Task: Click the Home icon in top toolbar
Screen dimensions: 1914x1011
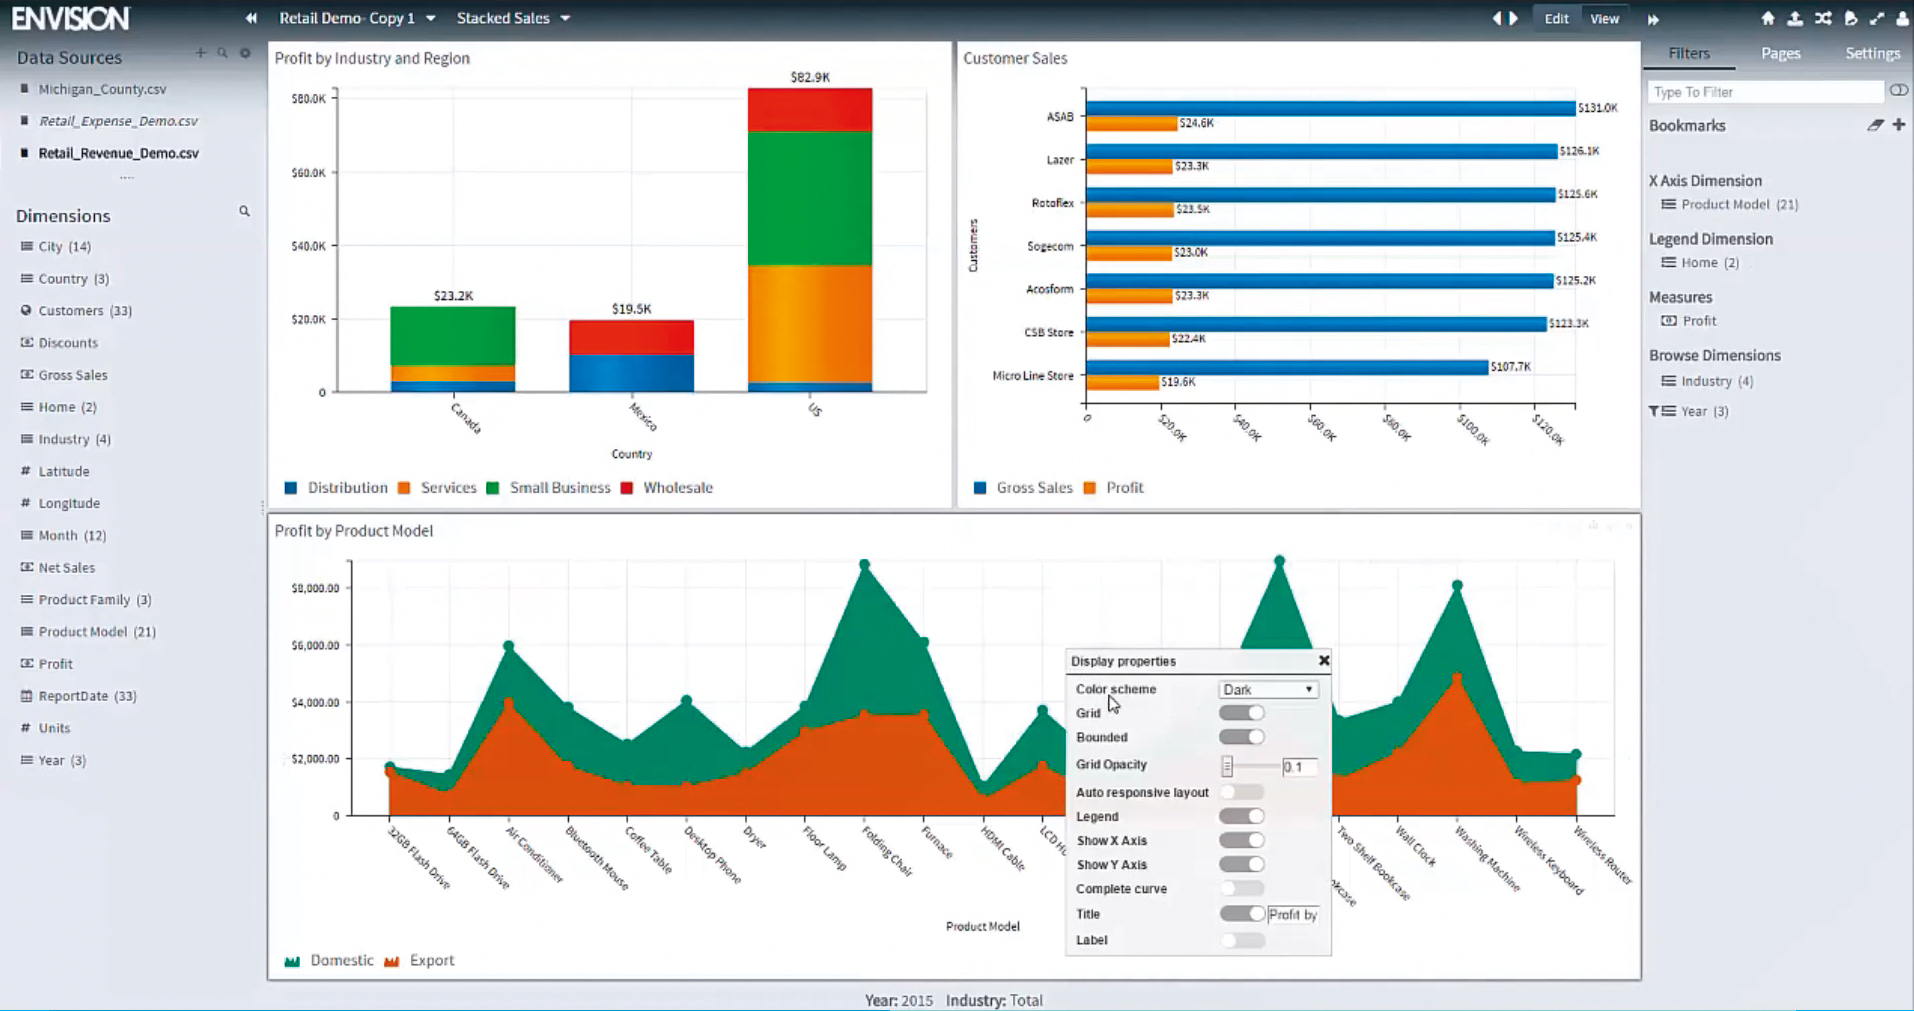Action: pos(1767,18)
